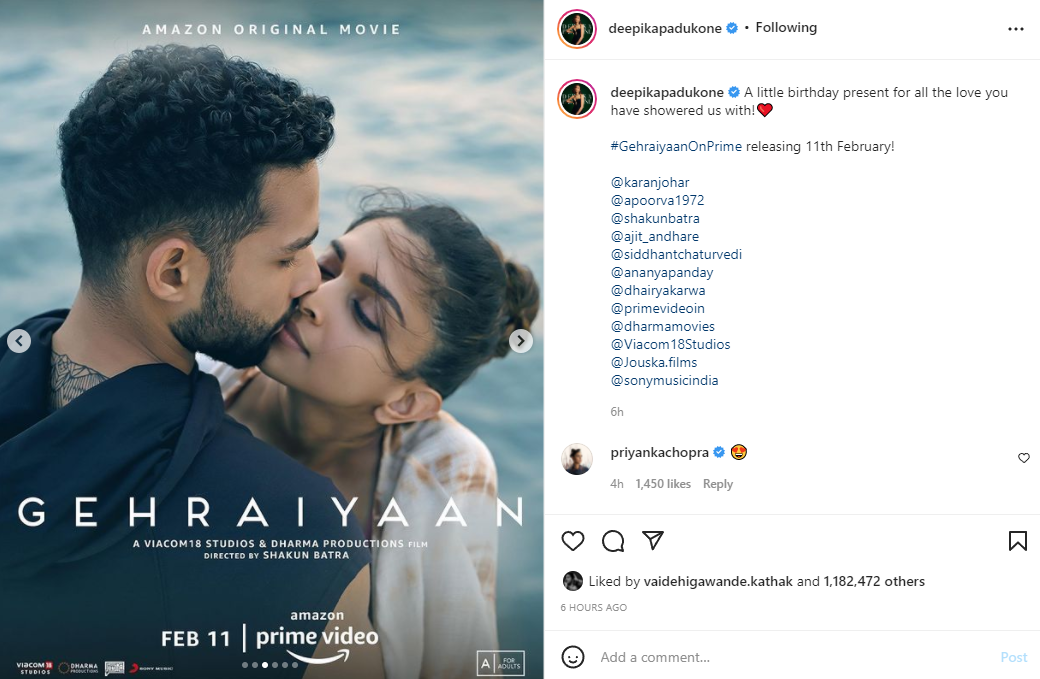Click the Post comment button
This screenshot has height=679, width=1040.
[1013, 657]
